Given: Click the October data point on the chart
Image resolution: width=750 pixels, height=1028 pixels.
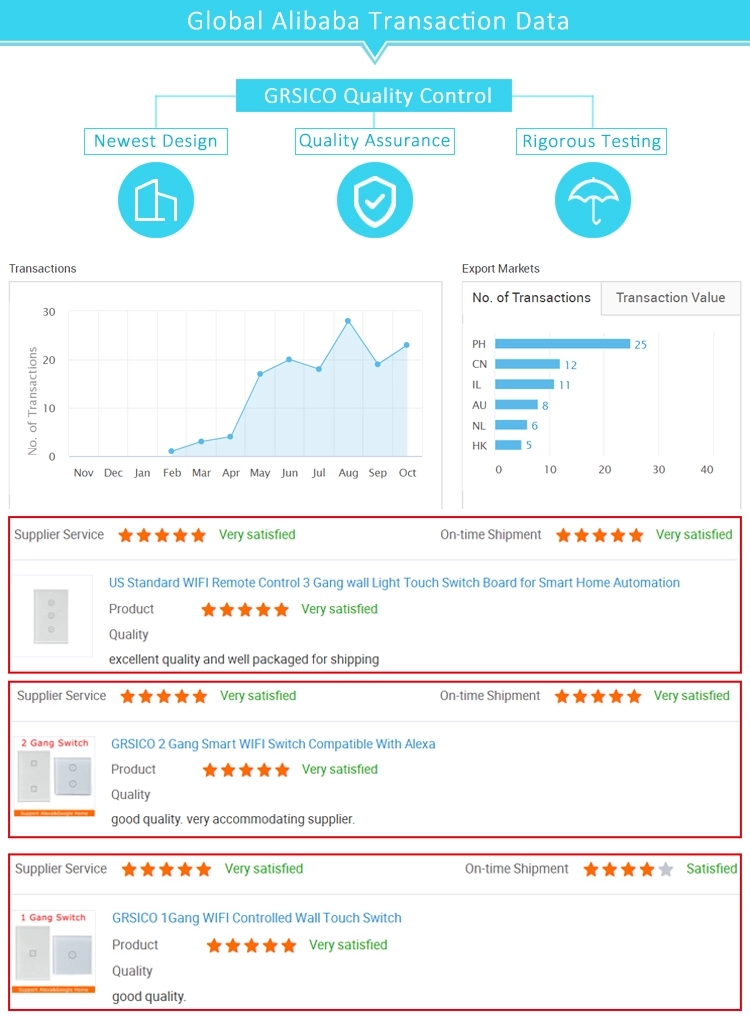Looking at the screenshot, I should 406,345.
